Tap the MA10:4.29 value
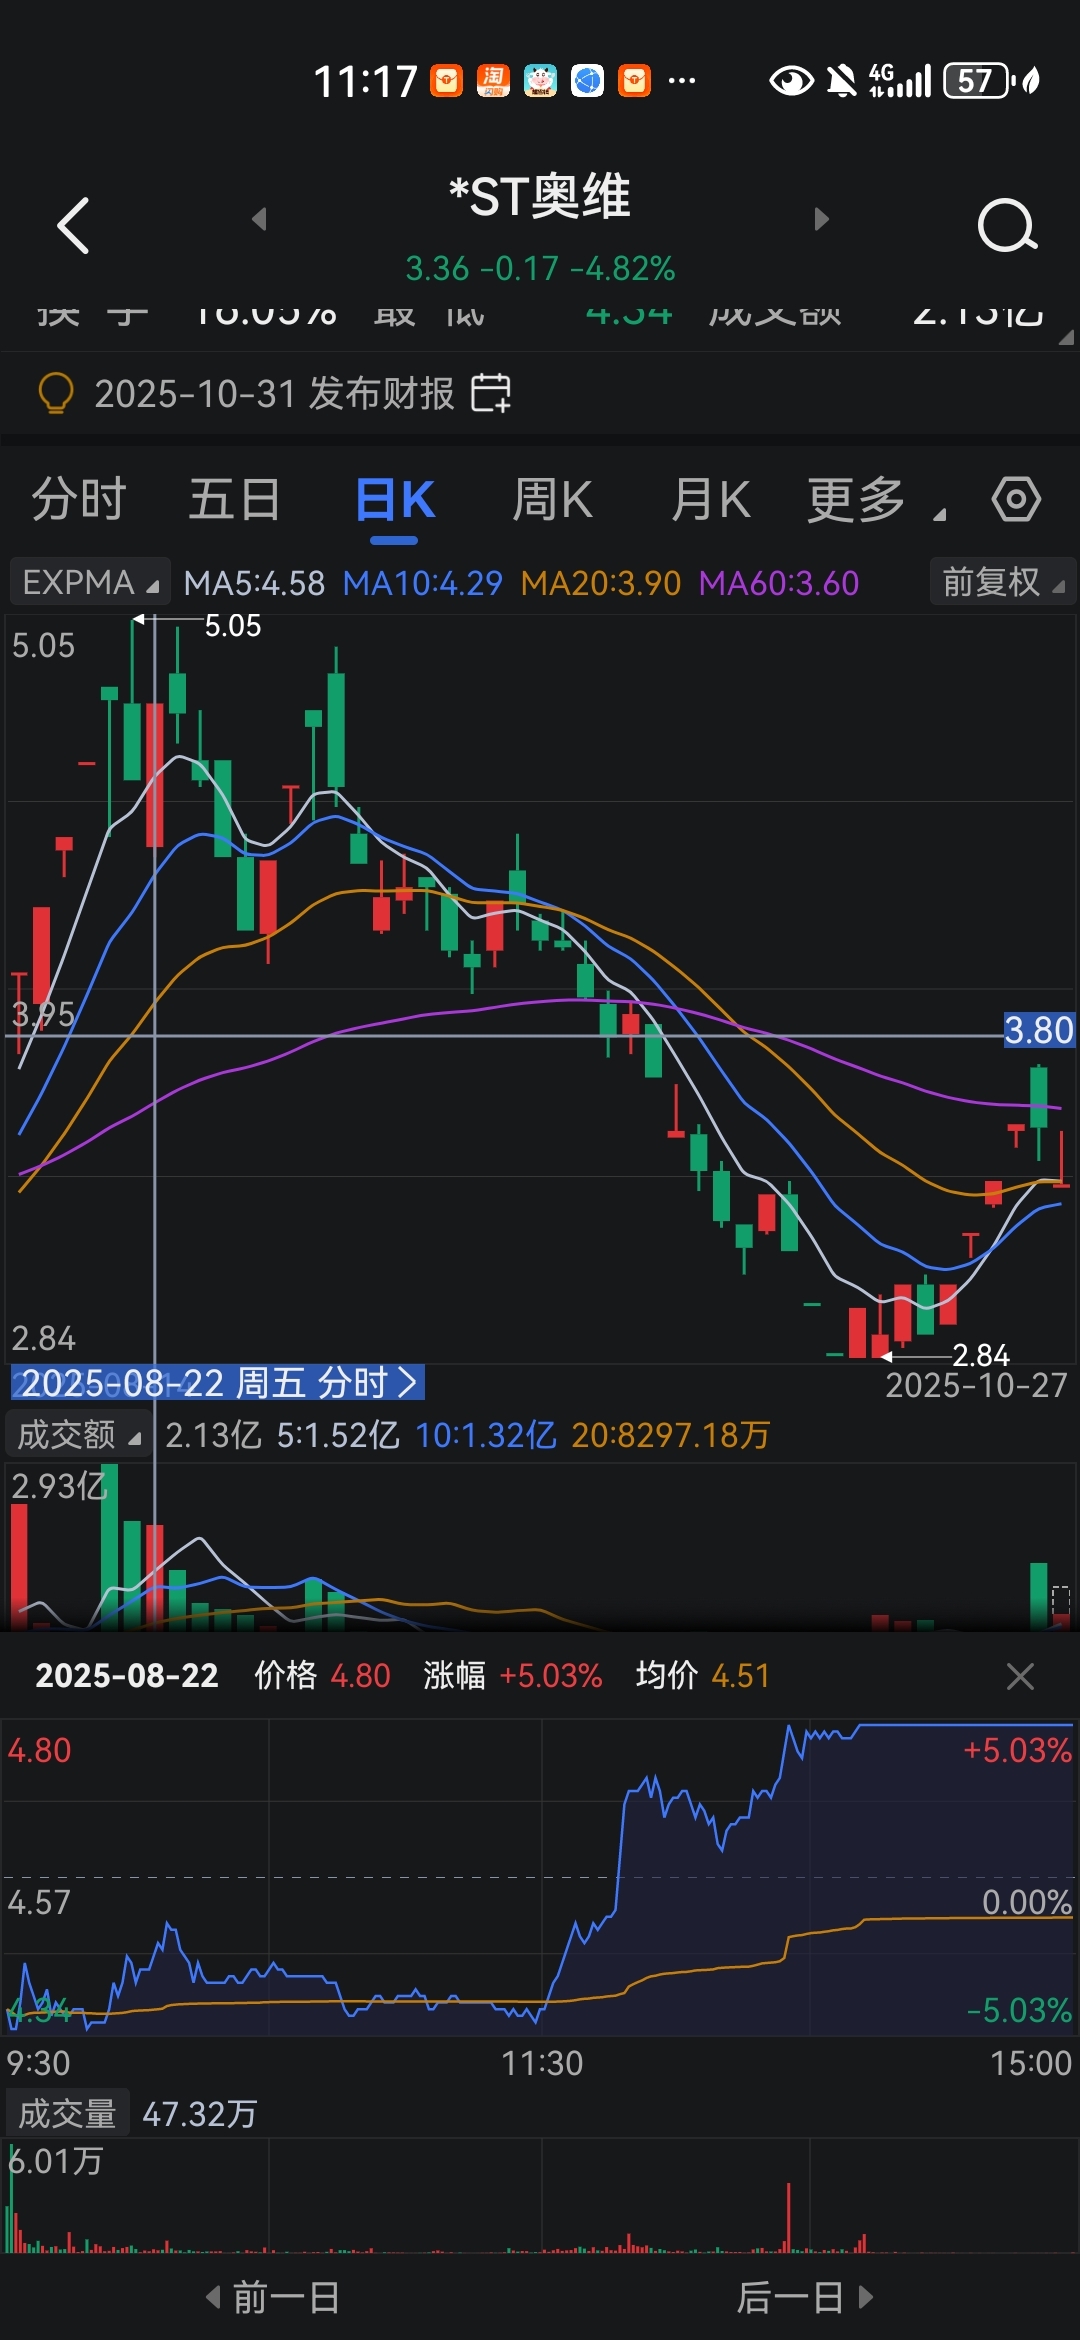This screenshot has width=1080, height=2340. click(422, 583)
